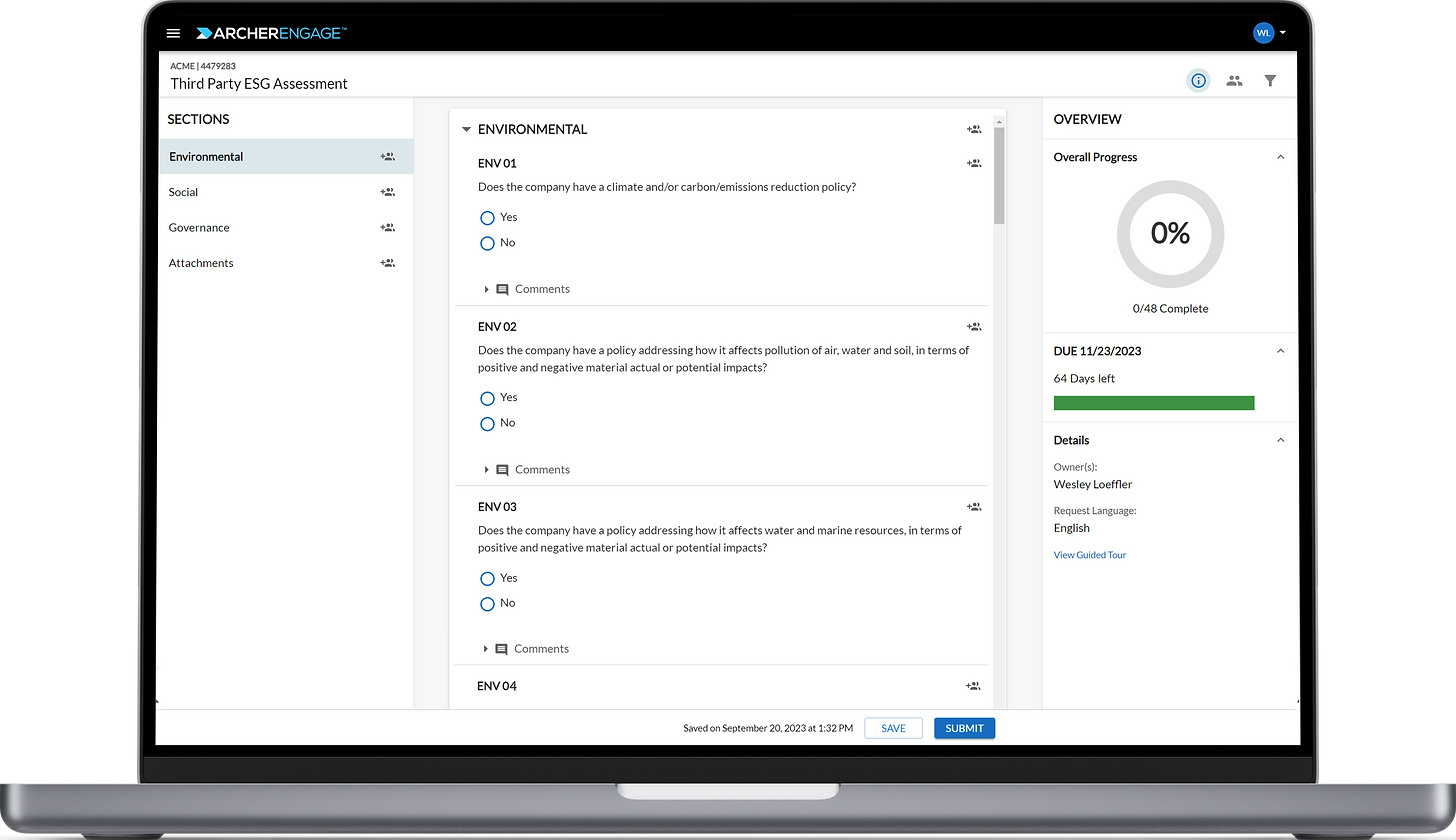The width and height of the screenshot is (1456, 840).
Task: Assign user to question ENV 01
Action: click(x=974, y=163)
